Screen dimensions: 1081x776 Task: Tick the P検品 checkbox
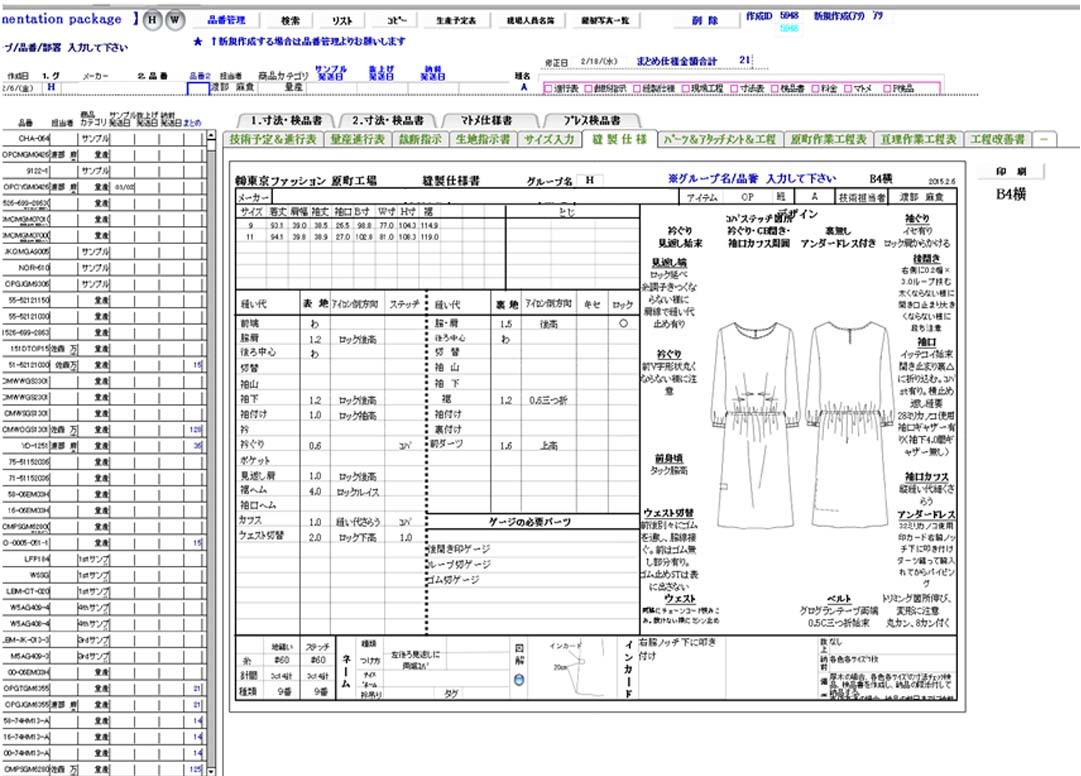[888, 89]
